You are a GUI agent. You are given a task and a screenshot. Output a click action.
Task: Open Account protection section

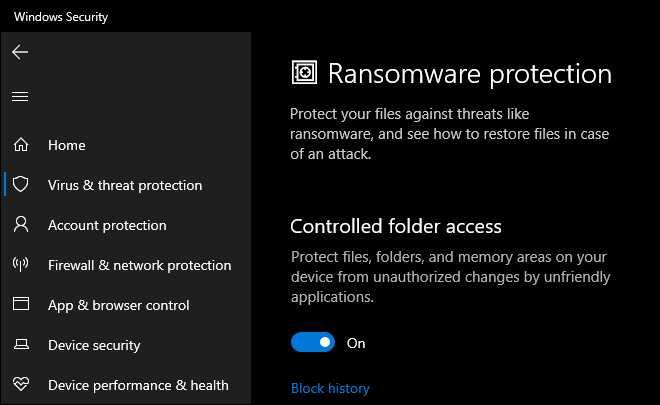click(x=107, y=225)
